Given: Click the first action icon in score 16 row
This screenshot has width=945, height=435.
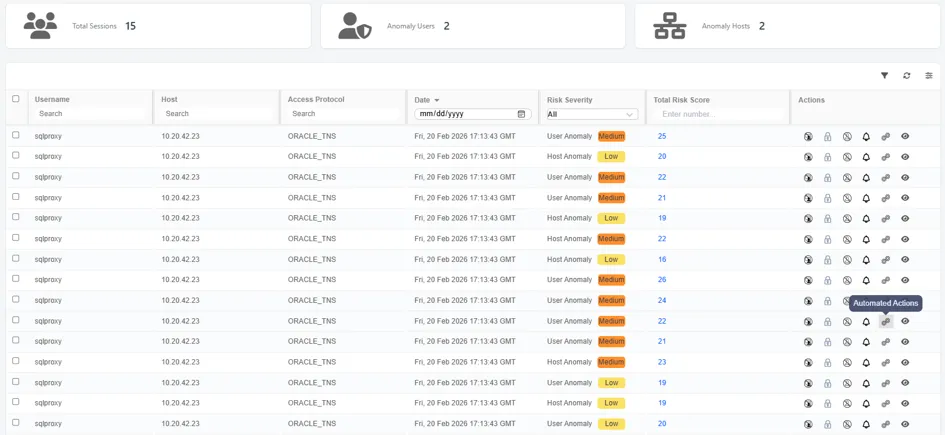Looking at the screenshot, I should 808,260.
